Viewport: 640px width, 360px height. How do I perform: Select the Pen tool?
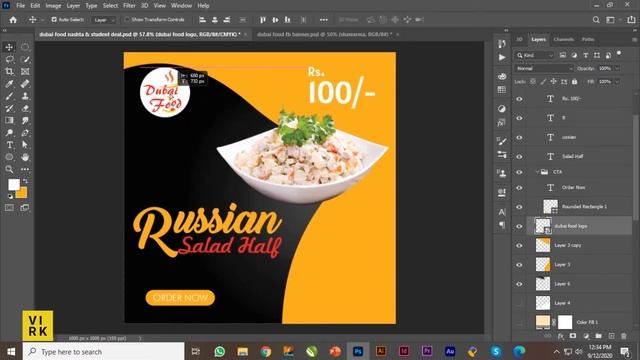tap(25, 133)
